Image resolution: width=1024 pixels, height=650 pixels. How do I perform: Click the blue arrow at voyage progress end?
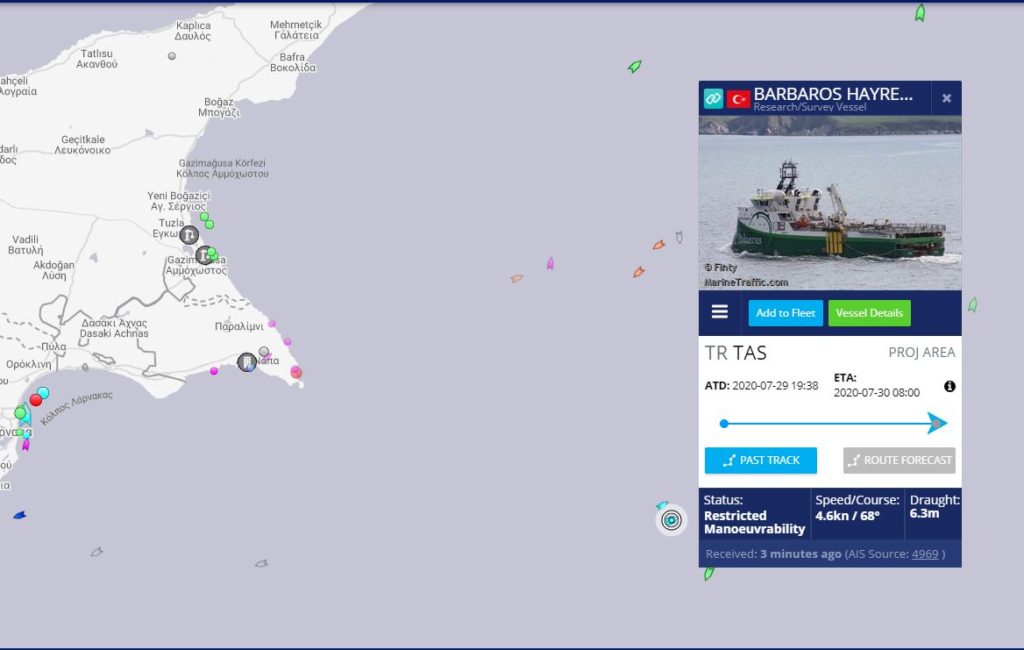(x=937, y=423)
